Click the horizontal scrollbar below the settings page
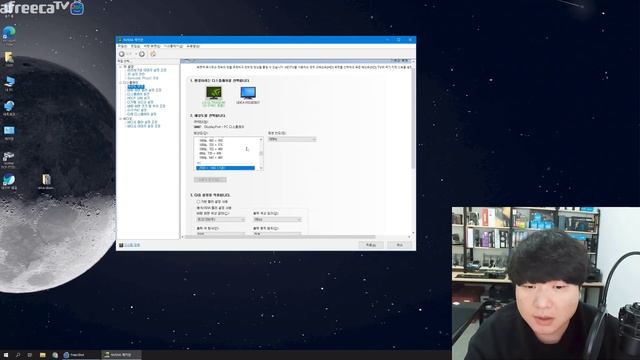Viewport: 640px width, 360px height. pyautogui.click(x=280, y=237)
